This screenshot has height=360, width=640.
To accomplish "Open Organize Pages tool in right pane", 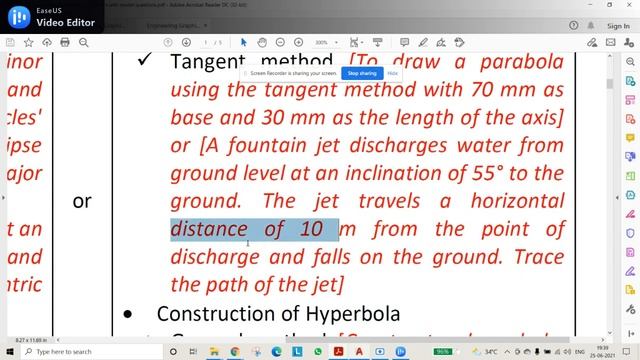I will [630, 176].
